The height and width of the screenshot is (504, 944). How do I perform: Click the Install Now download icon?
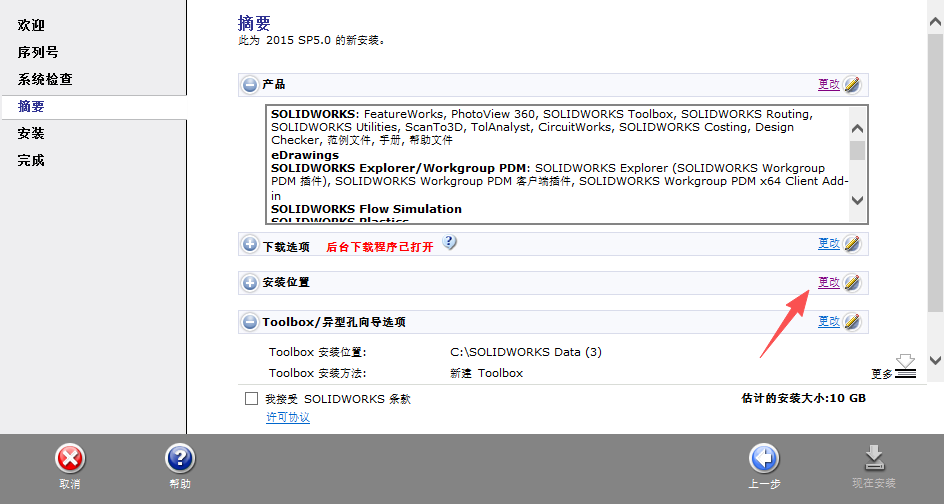874,458
